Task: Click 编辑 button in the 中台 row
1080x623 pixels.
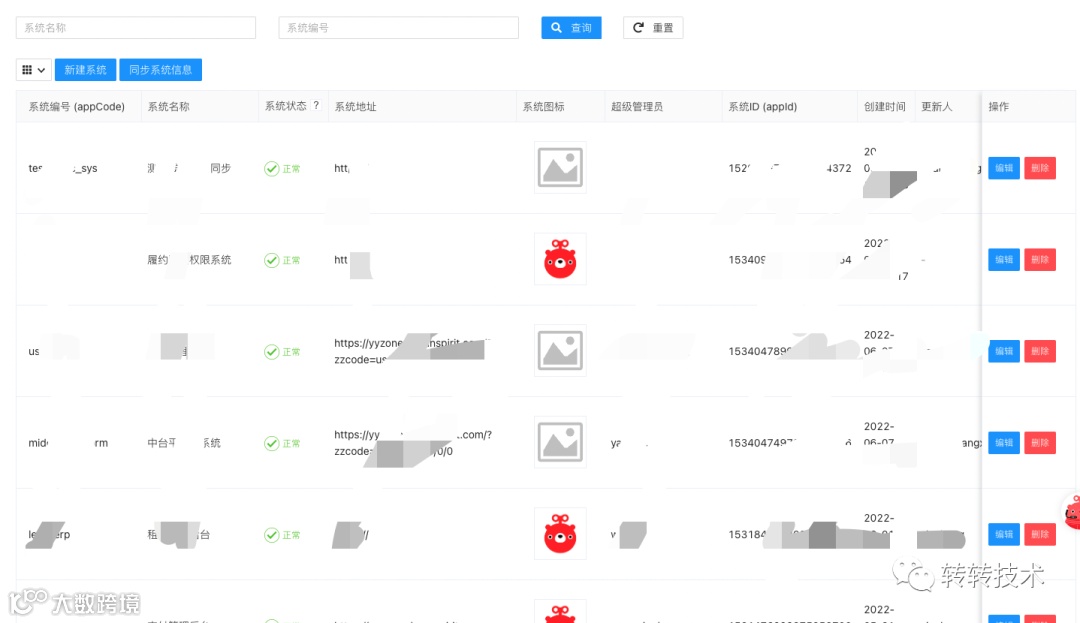Action: click(x=1004, y=443)
